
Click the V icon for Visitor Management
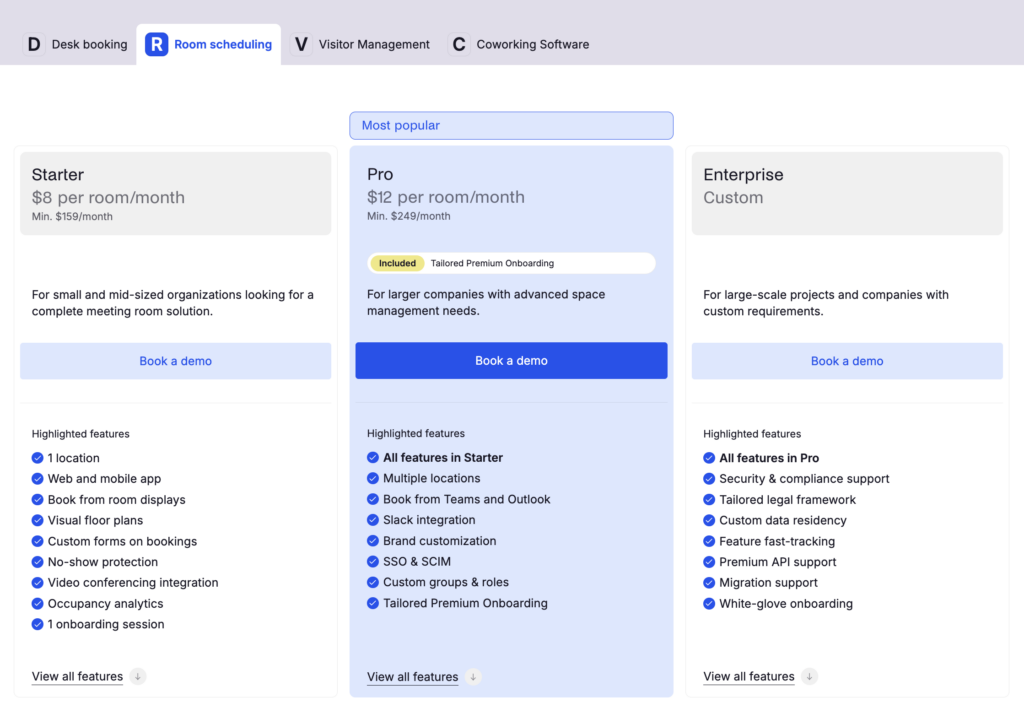pyautogui.click(x=300, y=44)
